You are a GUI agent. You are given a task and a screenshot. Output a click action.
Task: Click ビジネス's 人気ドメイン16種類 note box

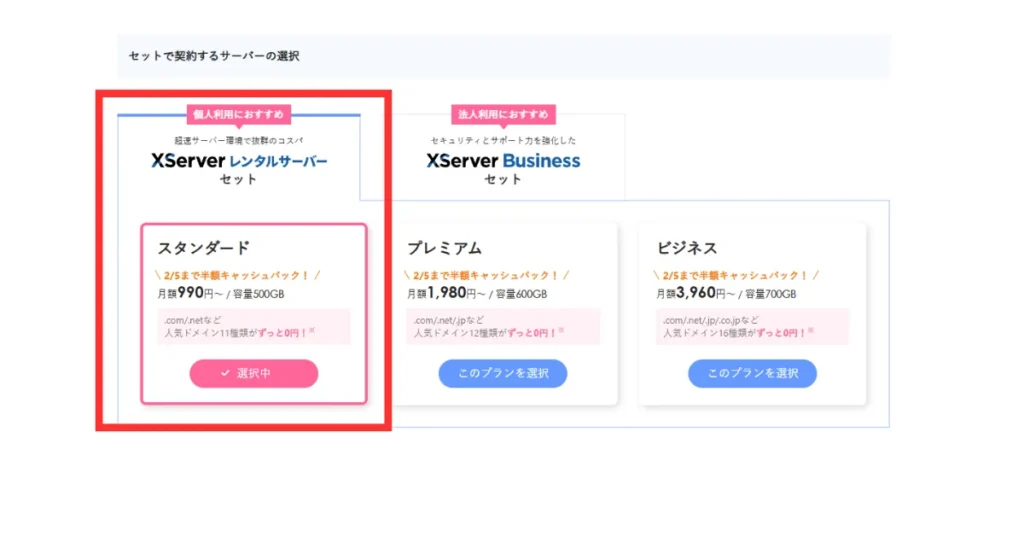(x=752, y=326)
